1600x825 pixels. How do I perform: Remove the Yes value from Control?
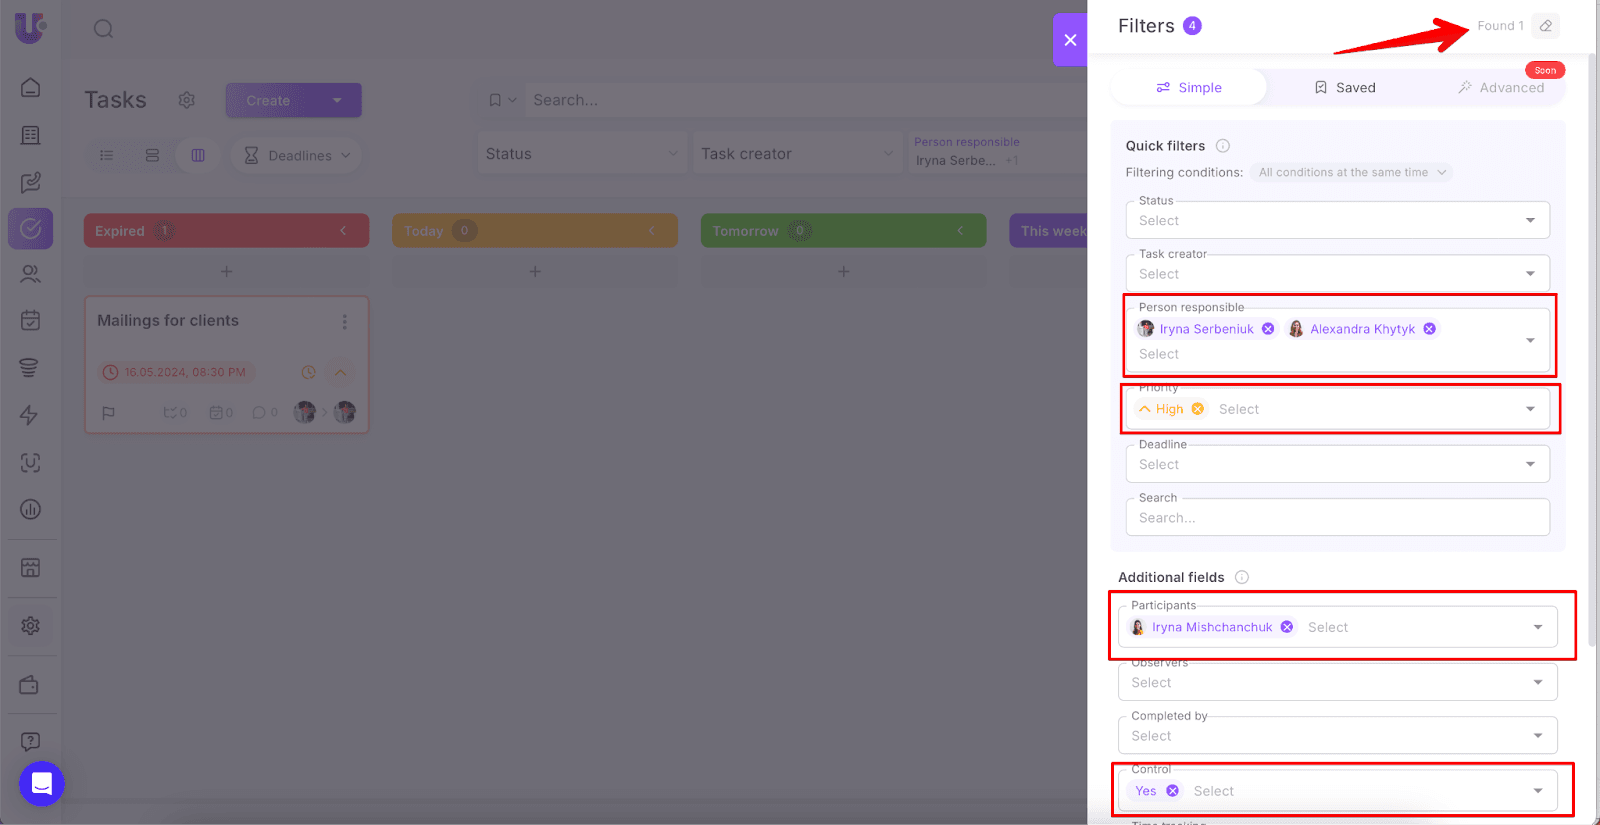(x=1172, y=791)
